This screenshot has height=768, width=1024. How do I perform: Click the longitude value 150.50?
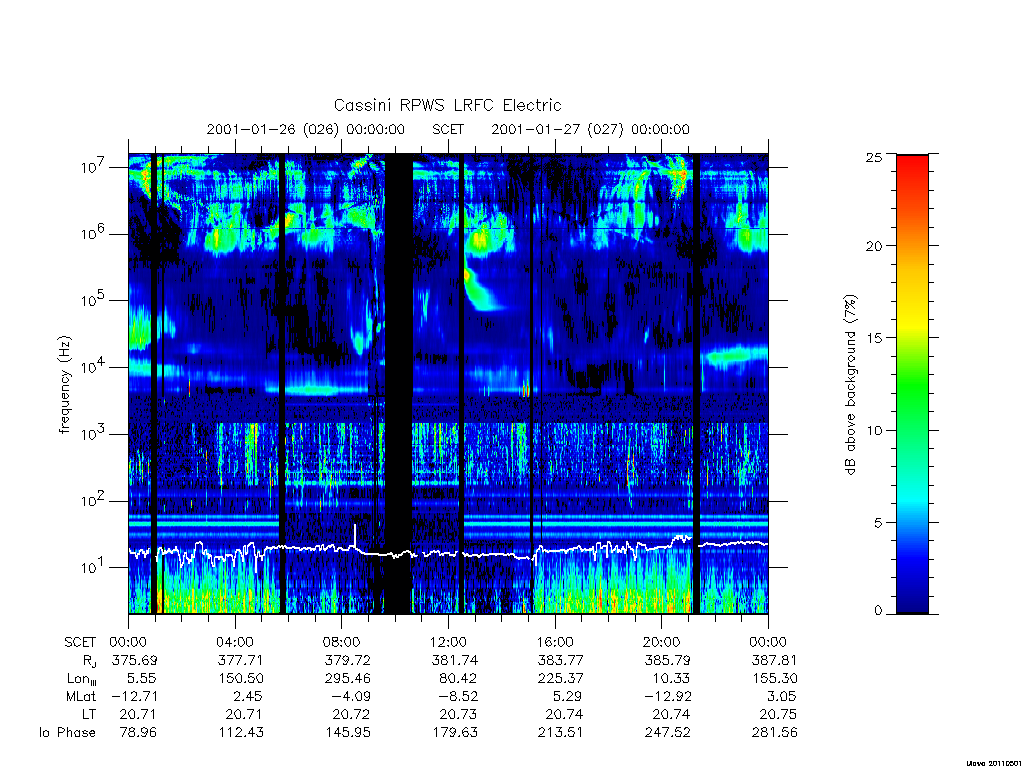241,679
